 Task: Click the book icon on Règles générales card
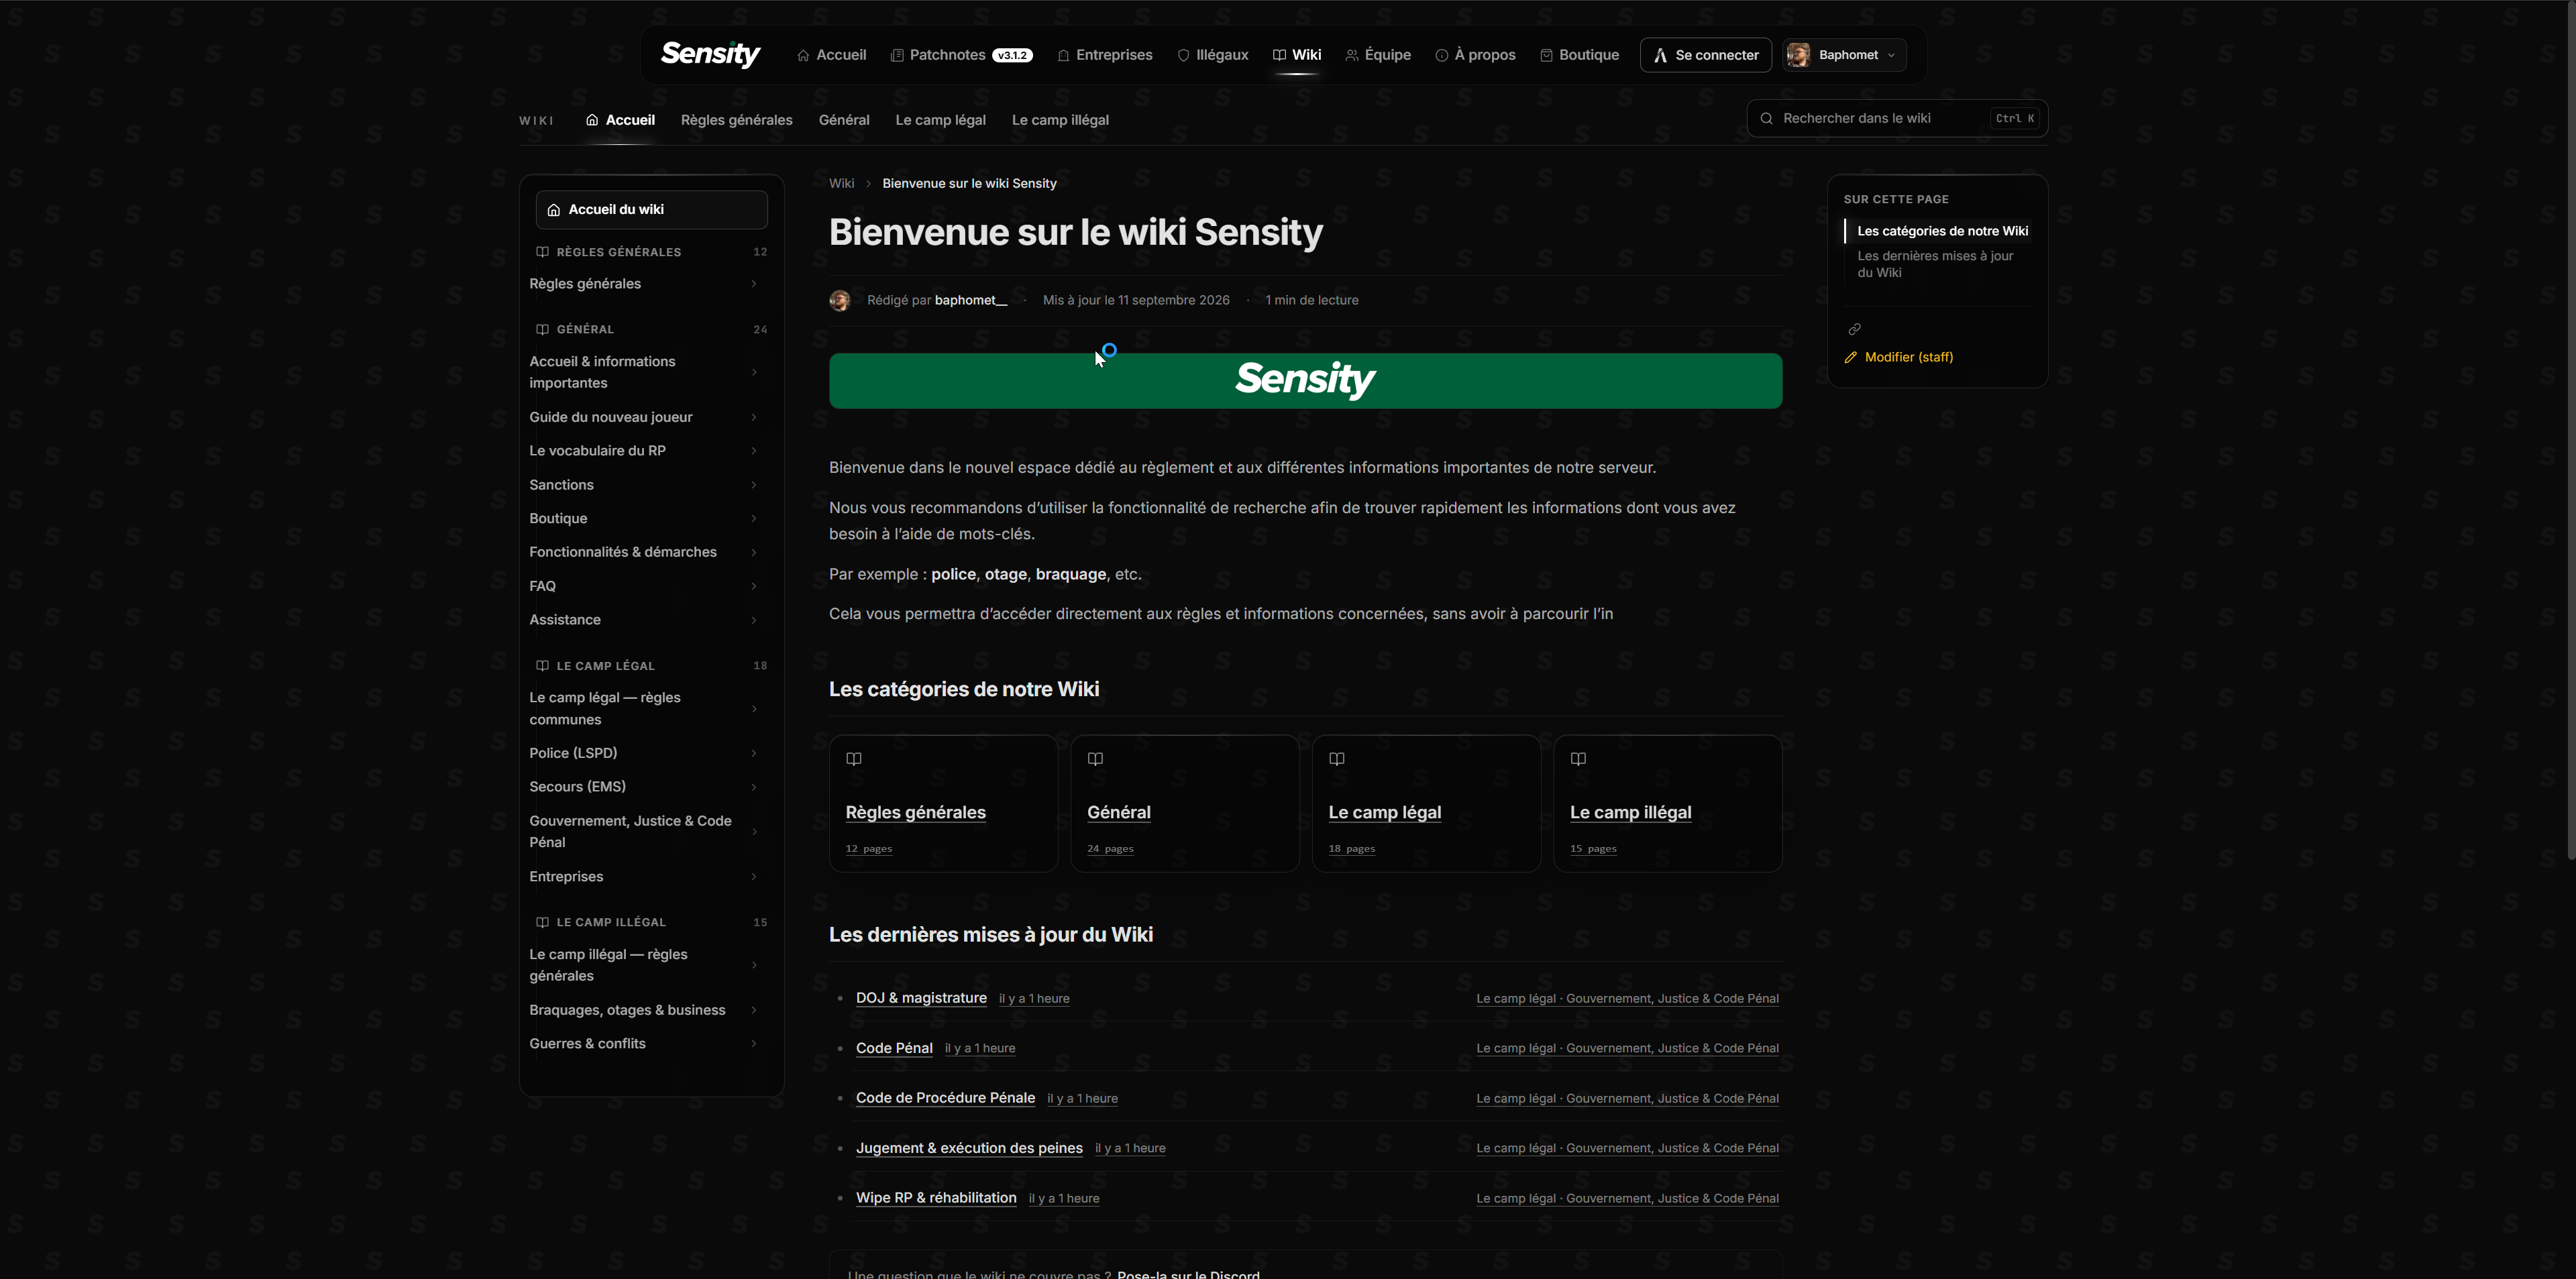tap(854, 759)
